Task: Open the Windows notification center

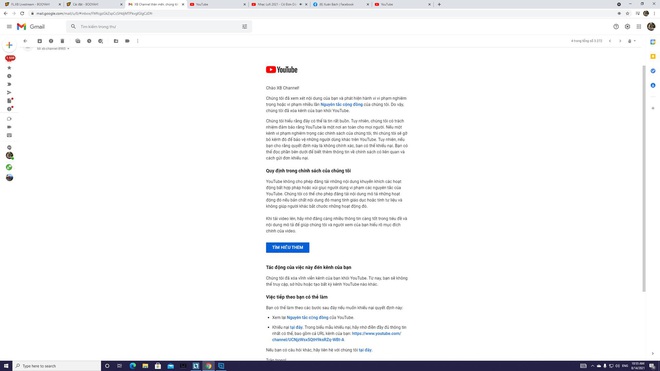Action: [652, 366]
